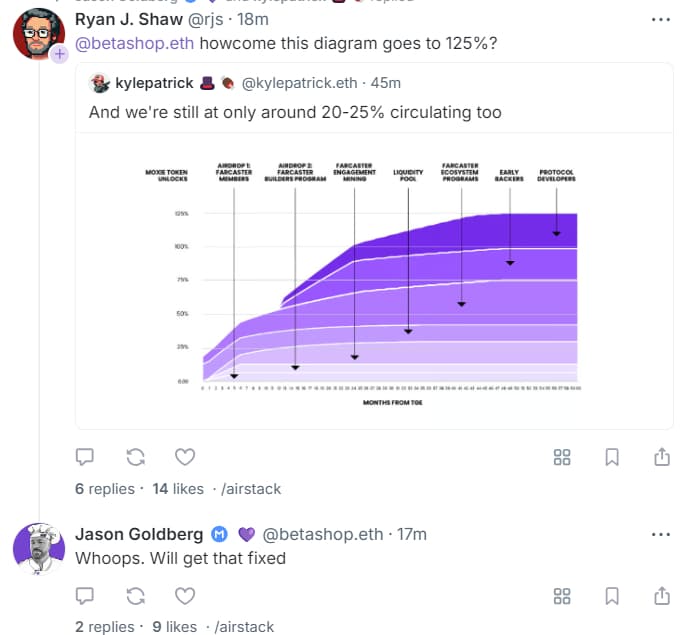Open more options on Ryan's post
Viewport: 687px width, 635px height.
coord(661,19)
